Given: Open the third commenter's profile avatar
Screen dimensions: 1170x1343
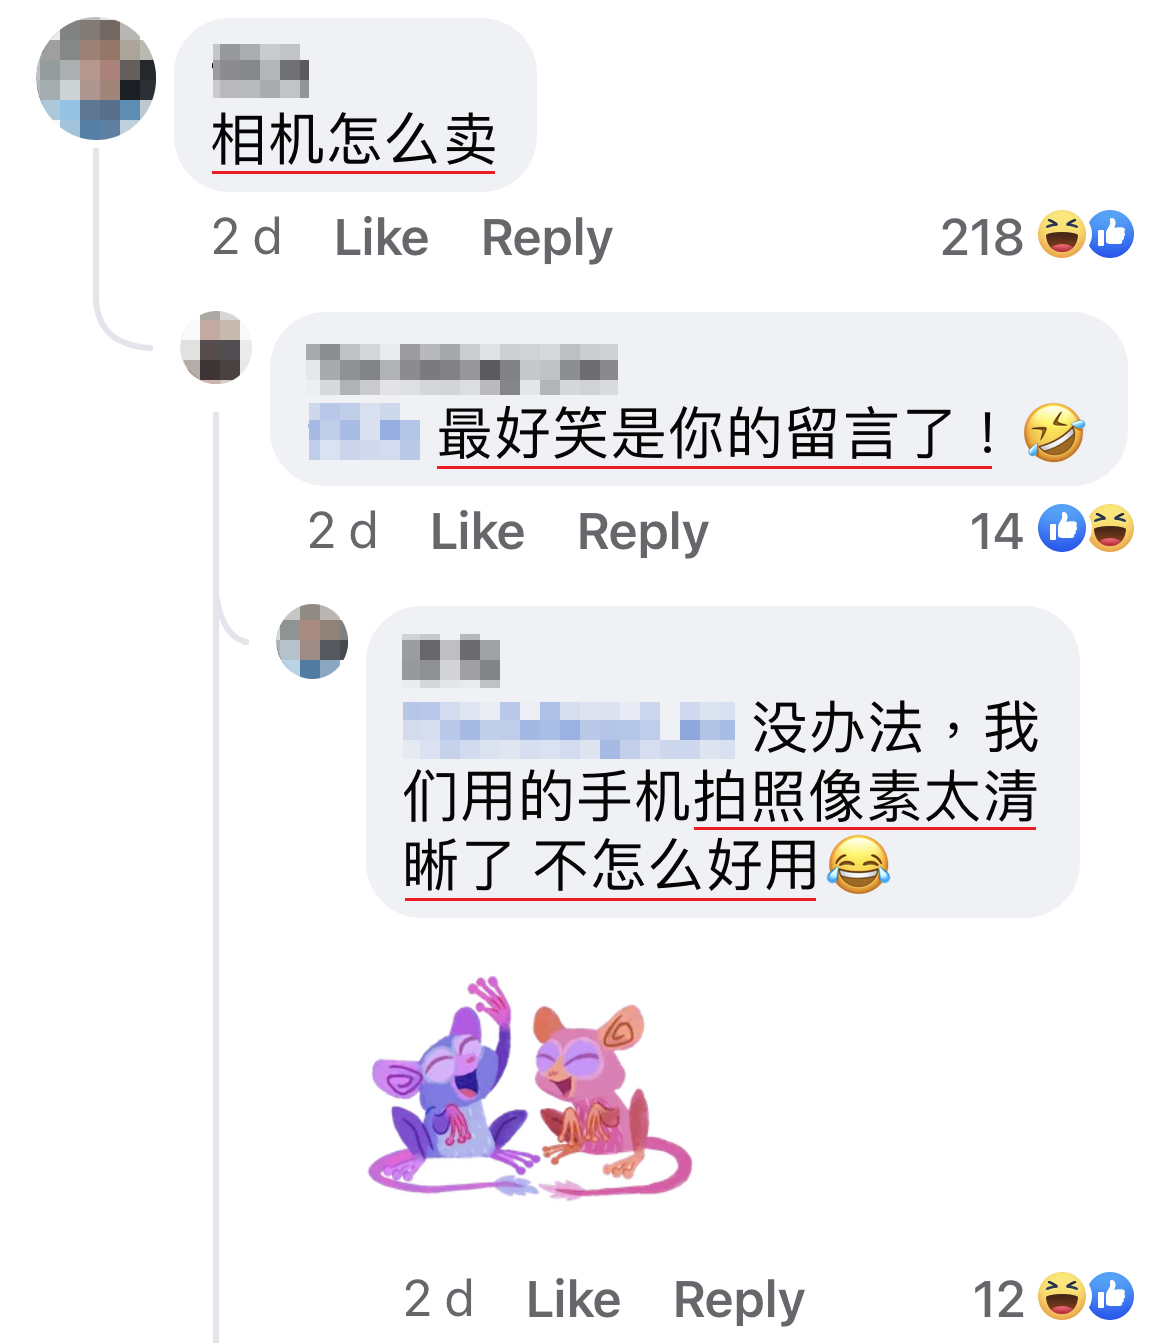Looking at the screenshot, I should 312,641.
